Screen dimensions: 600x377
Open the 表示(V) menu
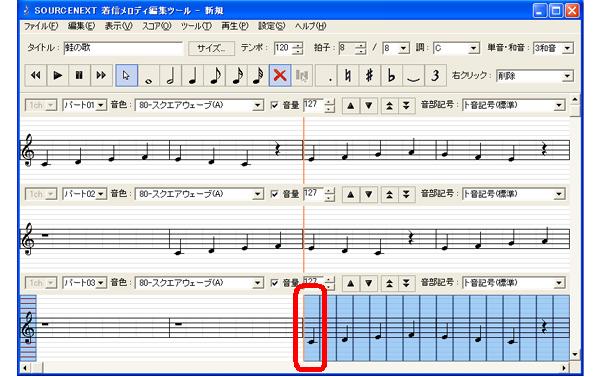(x=118, y=26)
